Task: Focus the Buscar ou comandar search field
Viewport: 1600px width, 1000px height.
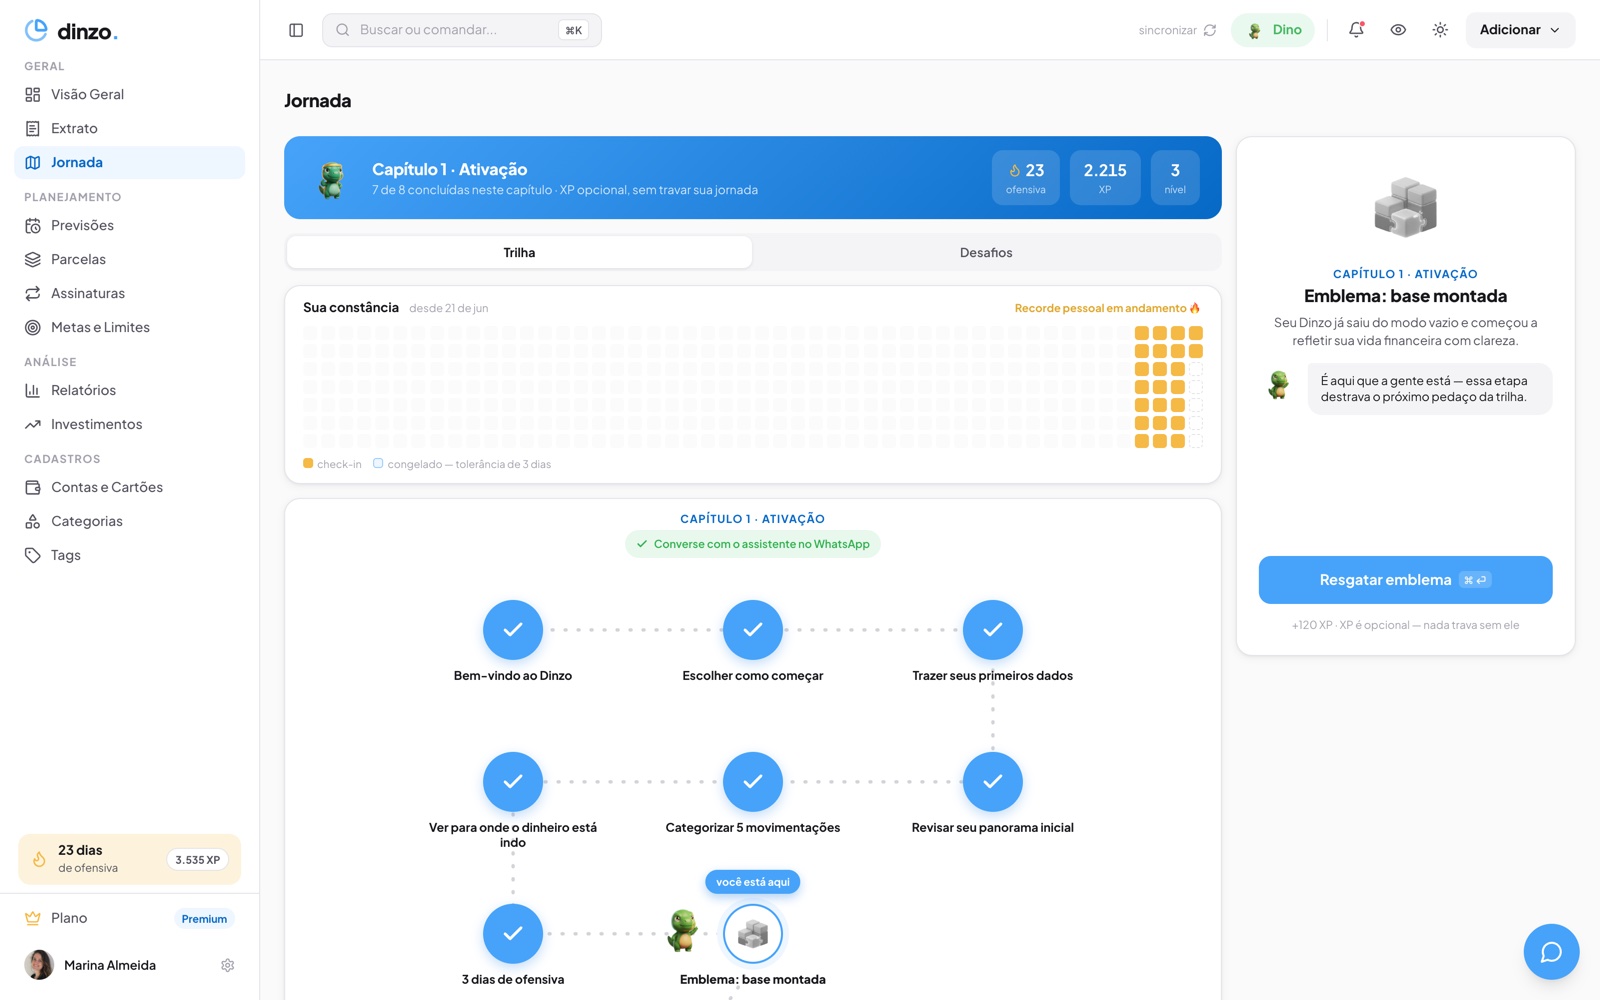Action: (462, 30)
